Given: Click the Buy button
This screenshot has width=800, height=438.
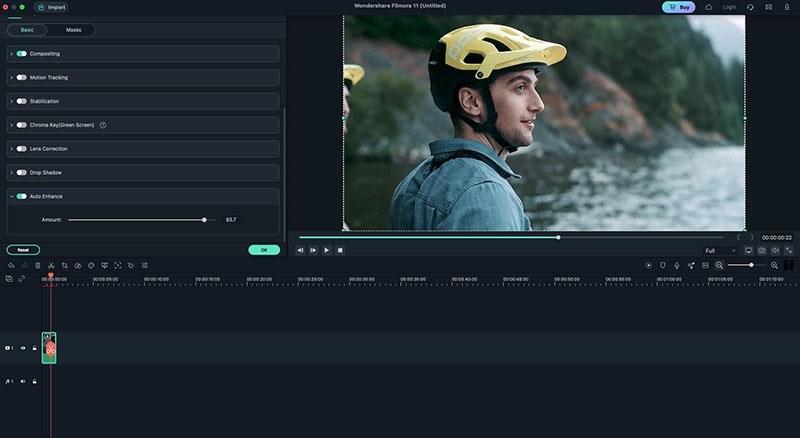Looking at the screenshot, I should tap(679, 7).
